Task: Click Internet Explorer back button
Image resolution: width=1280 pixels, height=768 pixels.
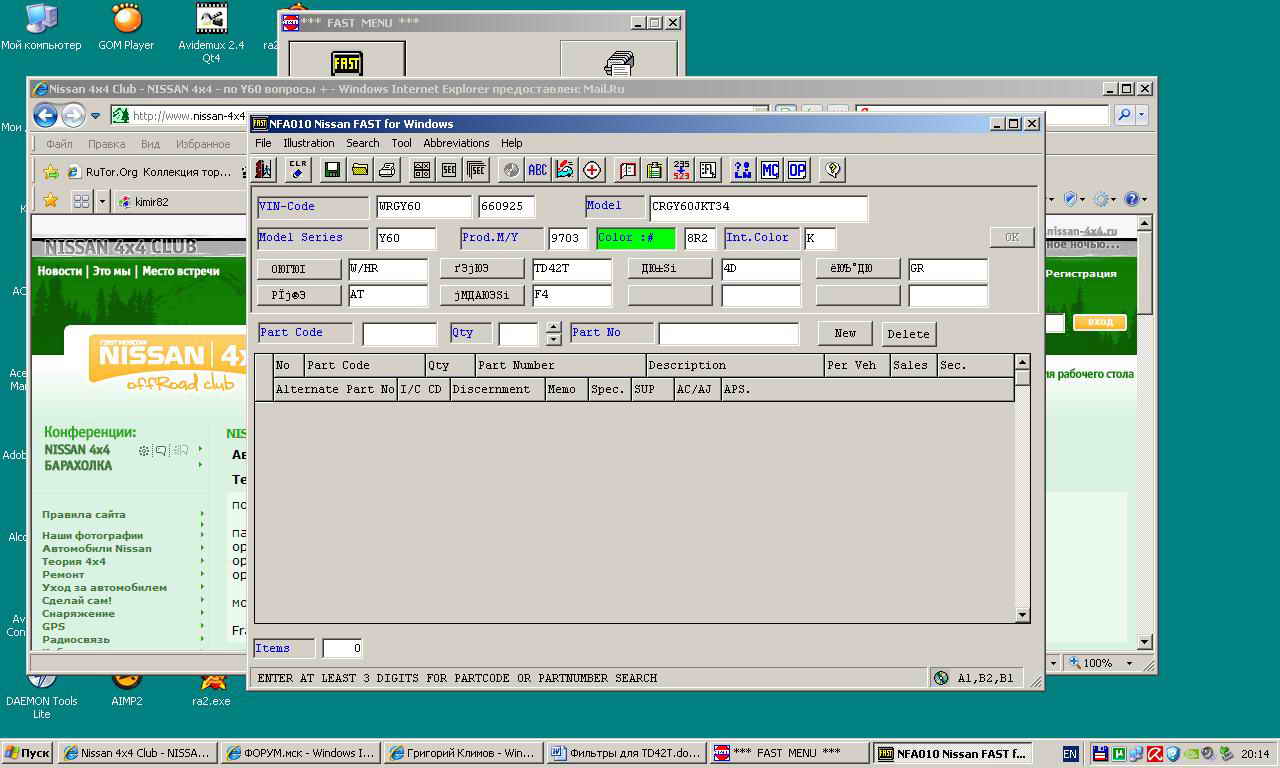Action: coord(46,115)
